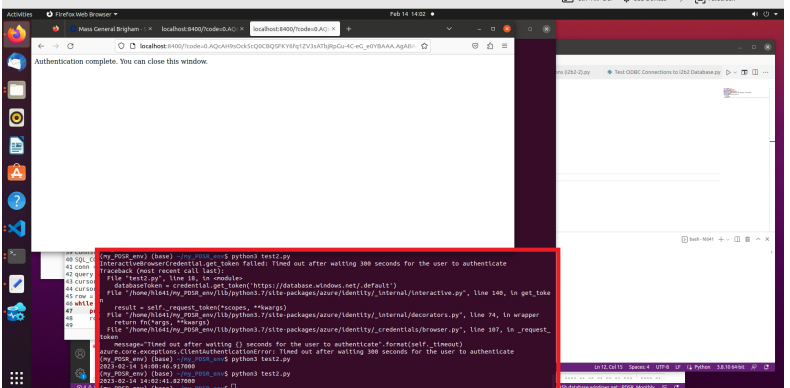Open a new Firefox tab
790x388 pixels.
coord(348,29)
